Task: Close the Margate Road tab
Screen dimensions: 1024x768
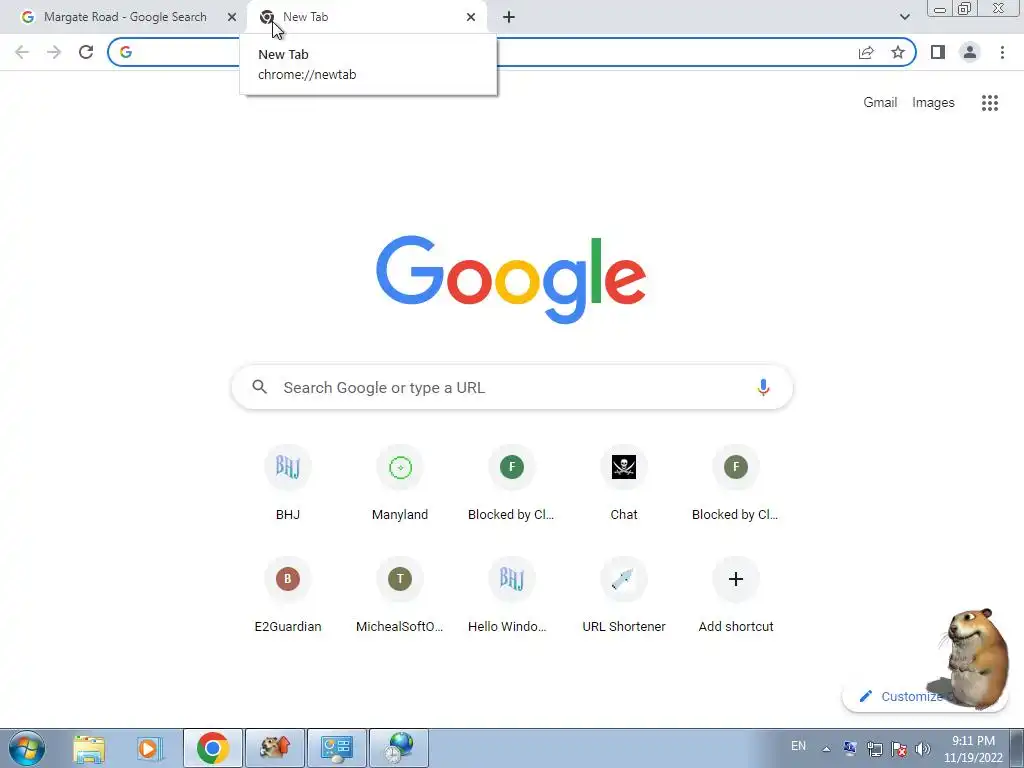Action: click(231, 17)
